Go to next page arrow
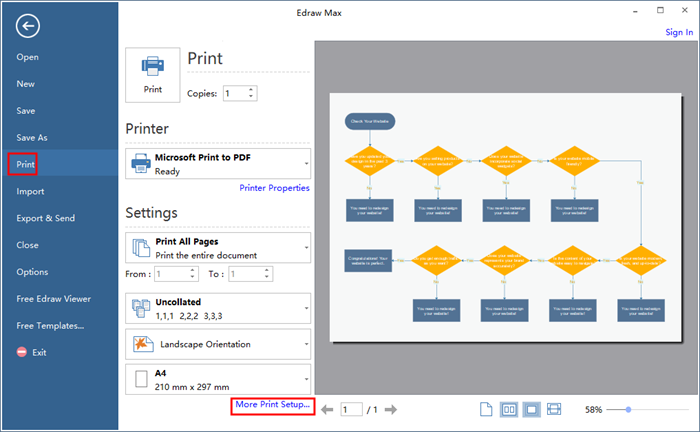The width and height of the screenshot is (700, 432). [391, 410]
